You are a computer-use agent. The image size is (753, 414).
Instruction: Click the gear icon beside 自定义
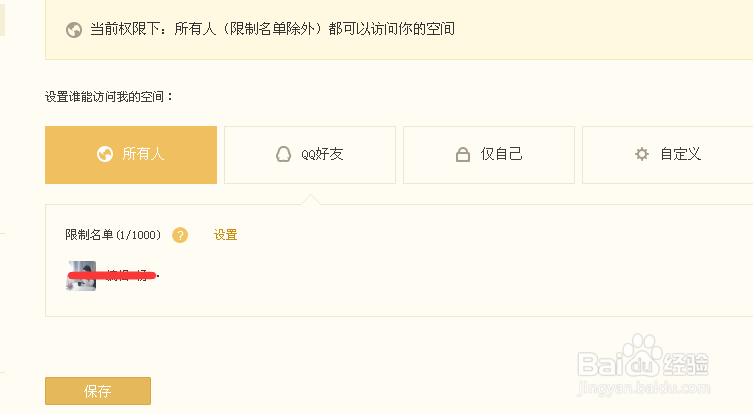pos(642,154)
